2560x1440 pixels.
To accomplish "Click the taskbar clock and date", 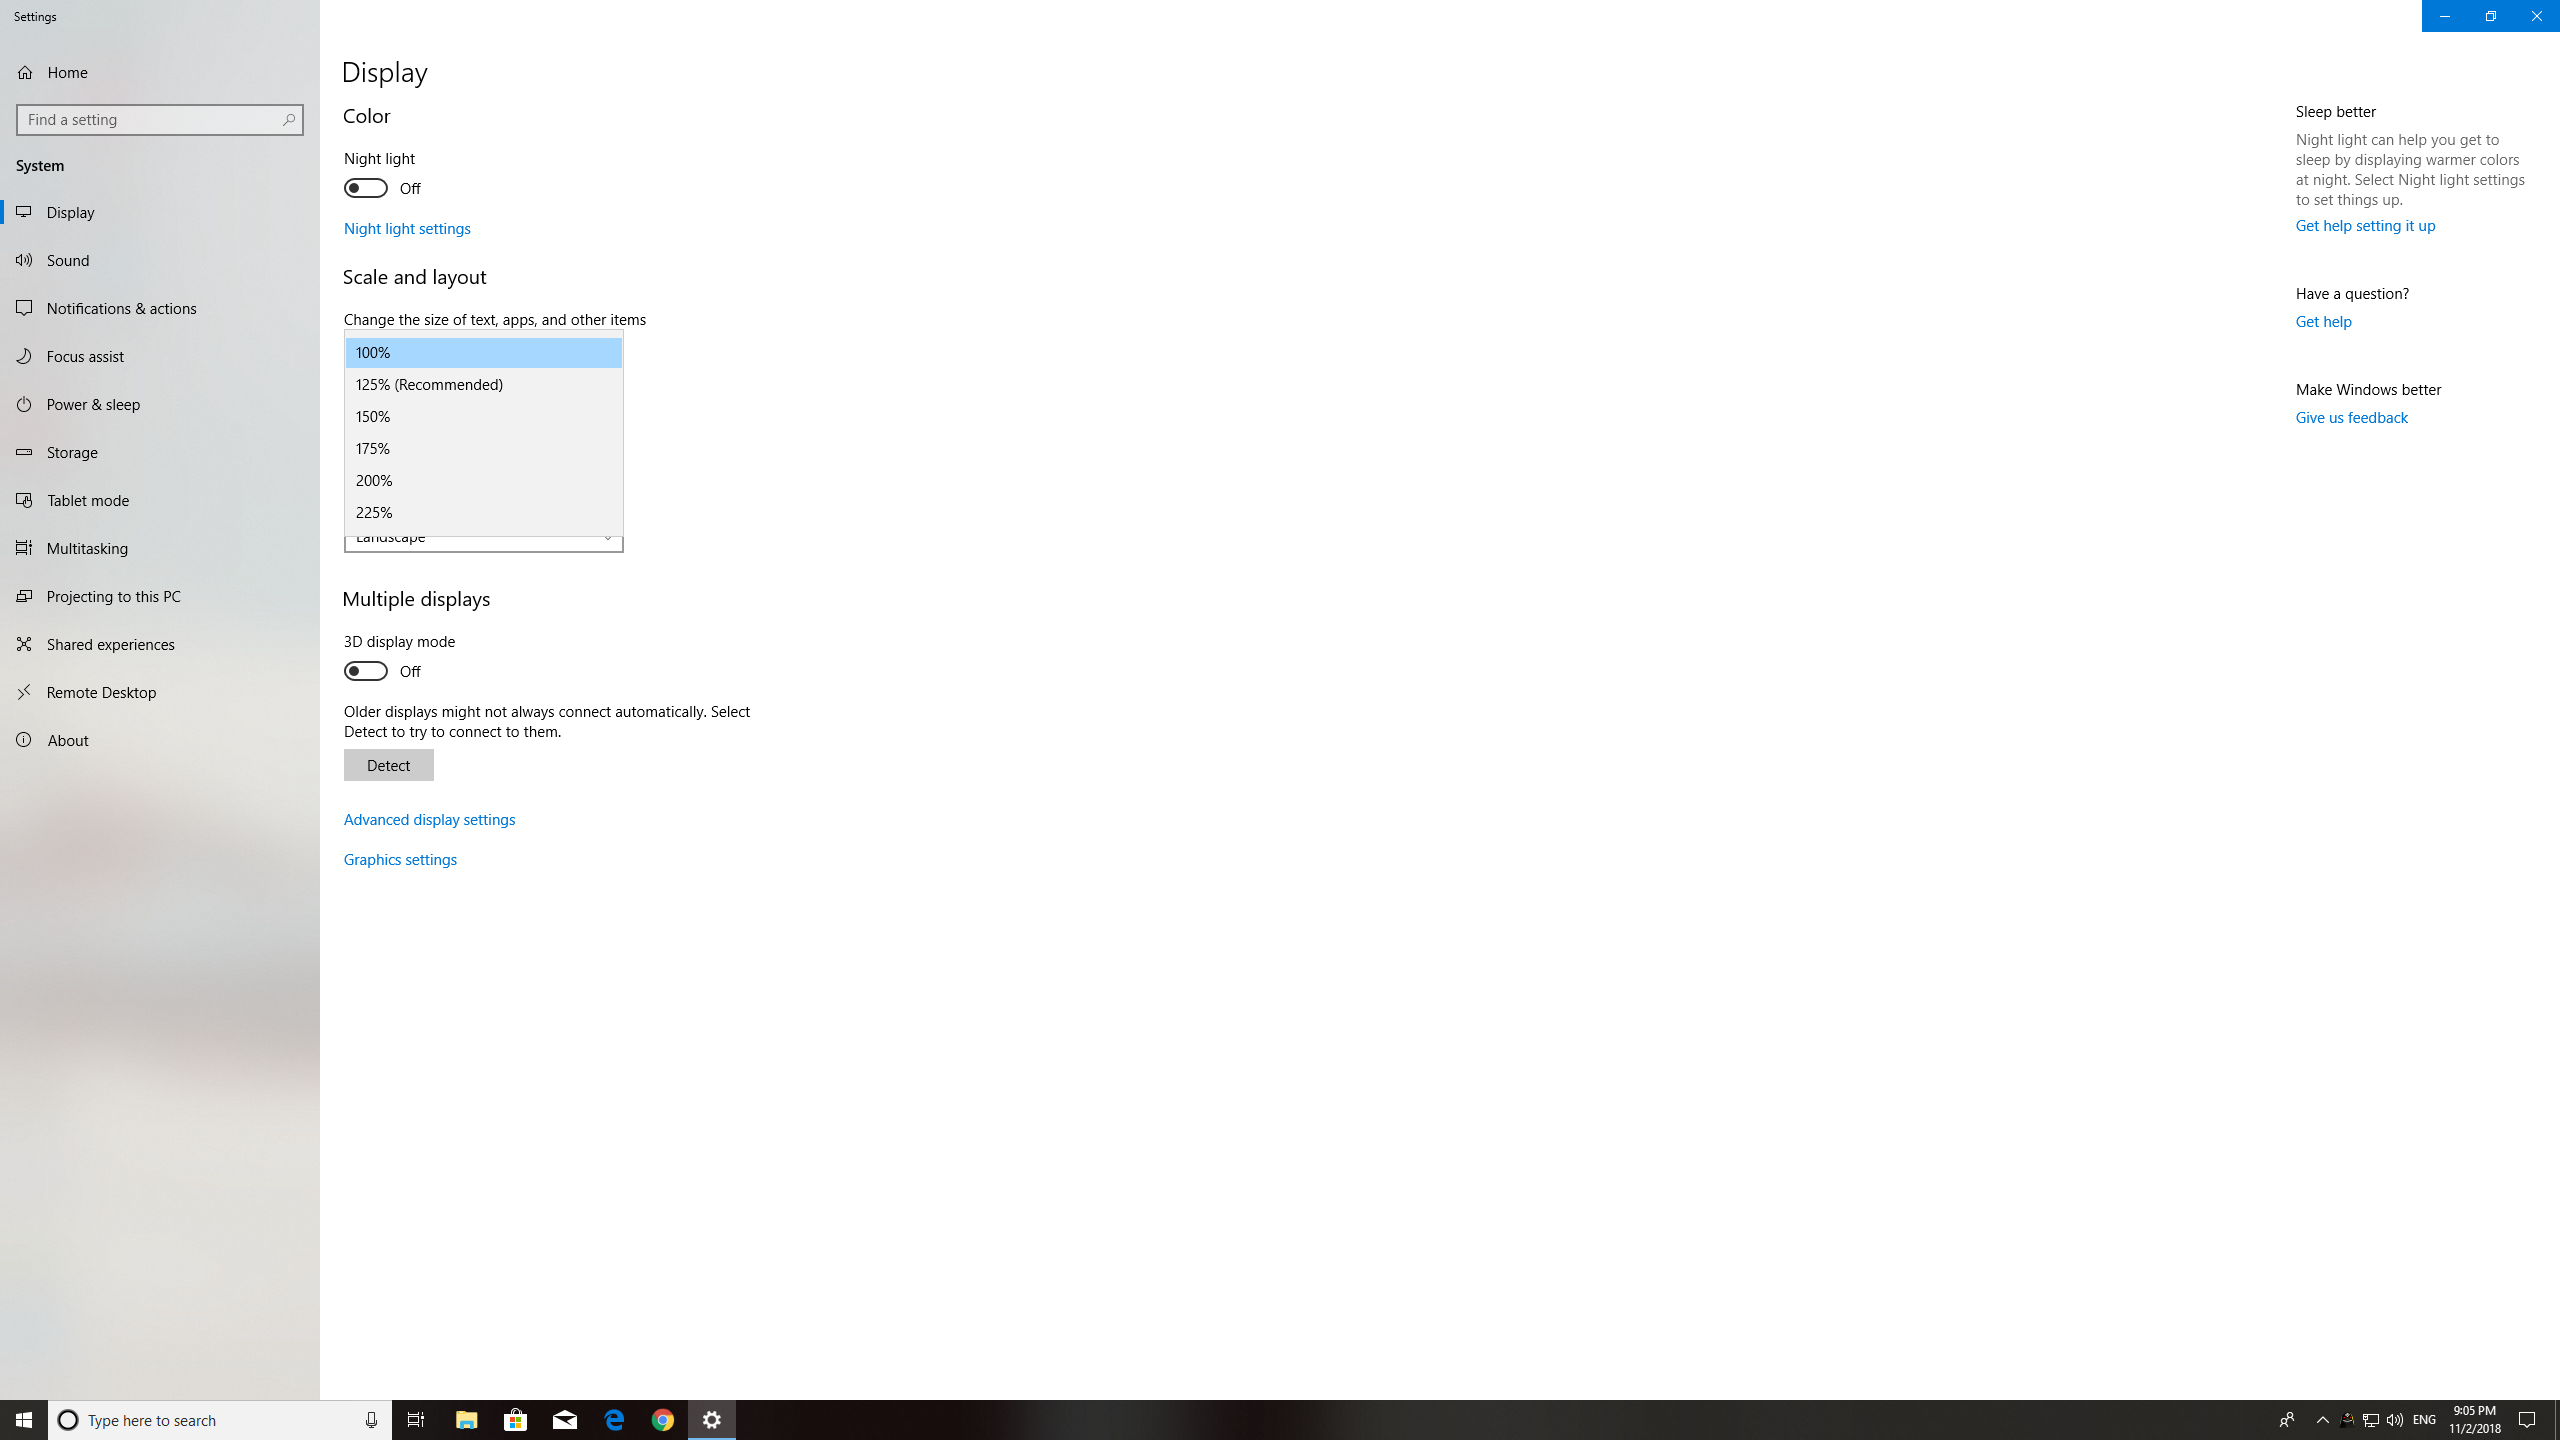I will point(2474,1420).
